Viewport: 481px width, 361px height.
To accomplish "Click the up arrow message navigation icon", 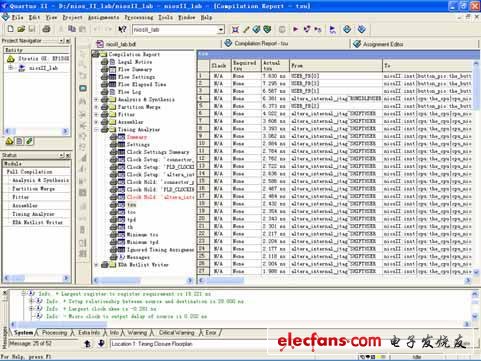I will pyautogui.click(x=88, y=343).
